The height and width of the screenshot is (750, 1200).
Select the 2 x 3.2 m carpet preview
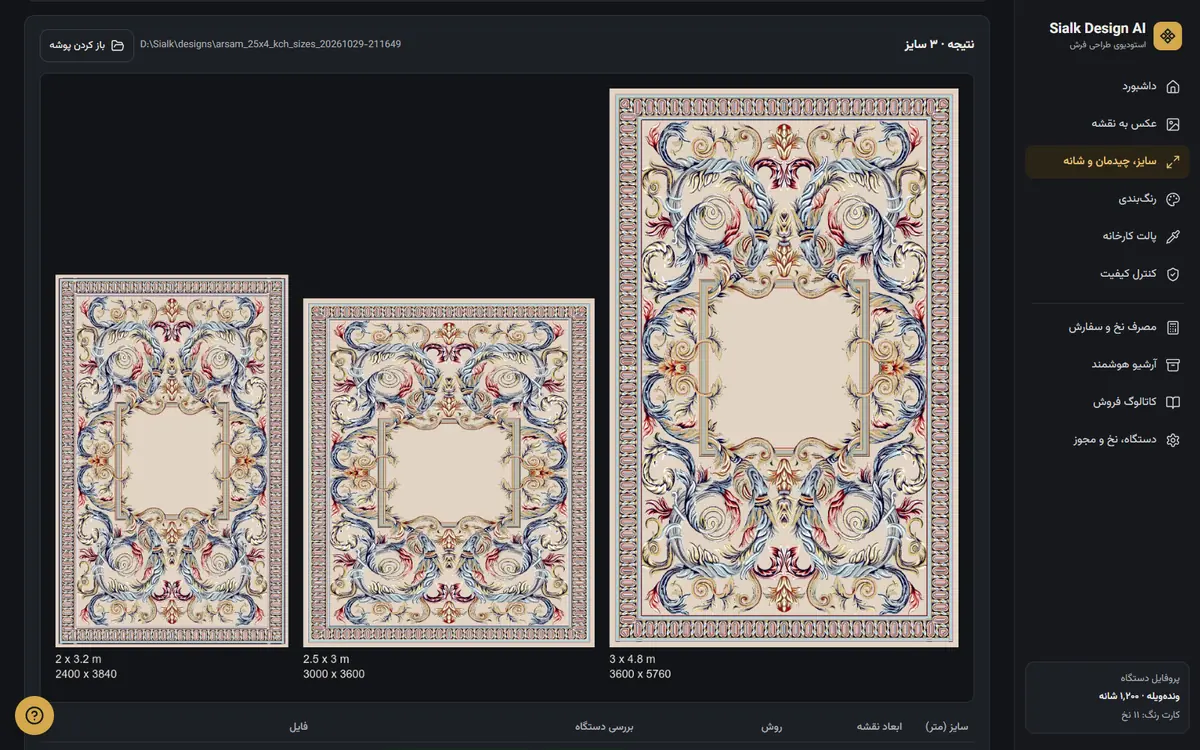coord(172,461)
